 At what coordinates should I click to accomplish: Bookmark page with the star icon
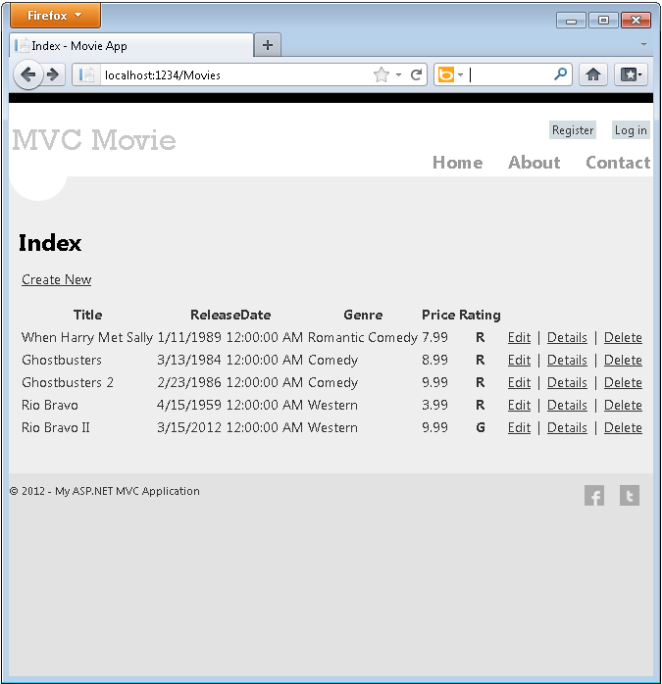[380, 75]
